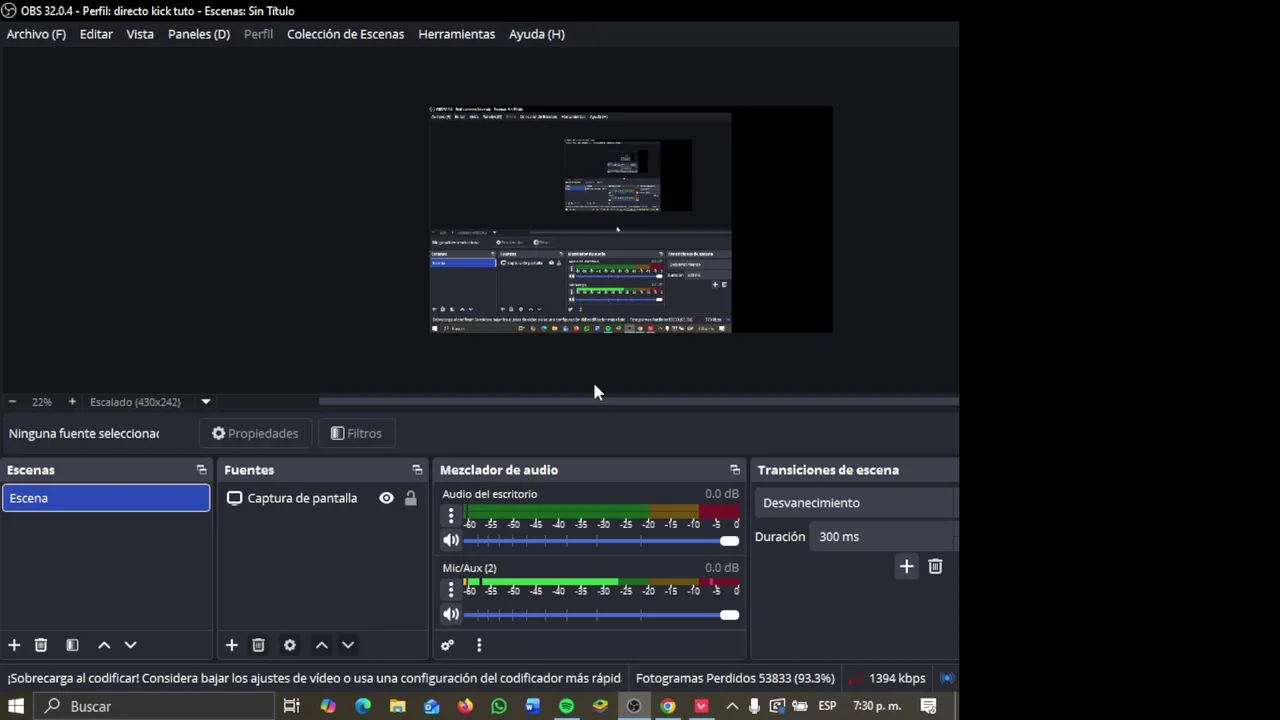The image size is (1280, 720).
Task: Open Archivo (F) menu
Action: tap(36, 34)
